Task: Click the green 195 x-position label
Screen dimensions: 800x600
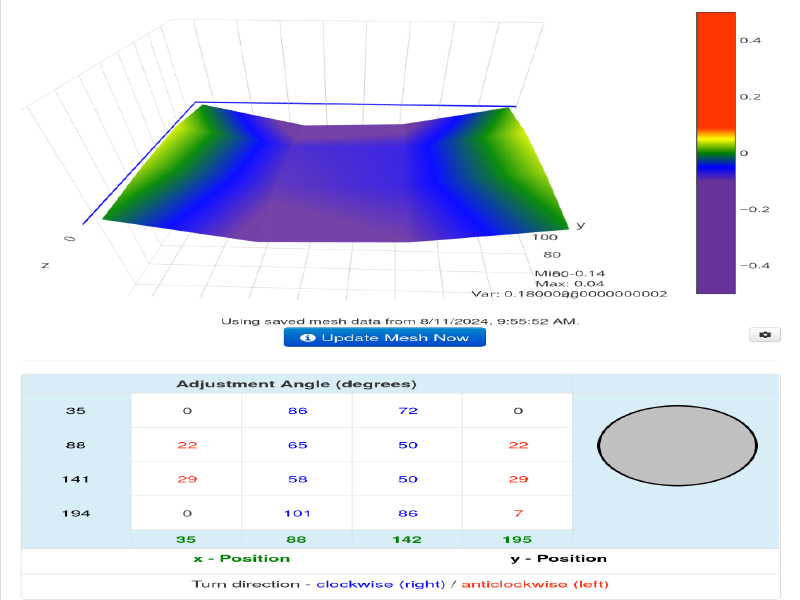Action: point(517,539)
